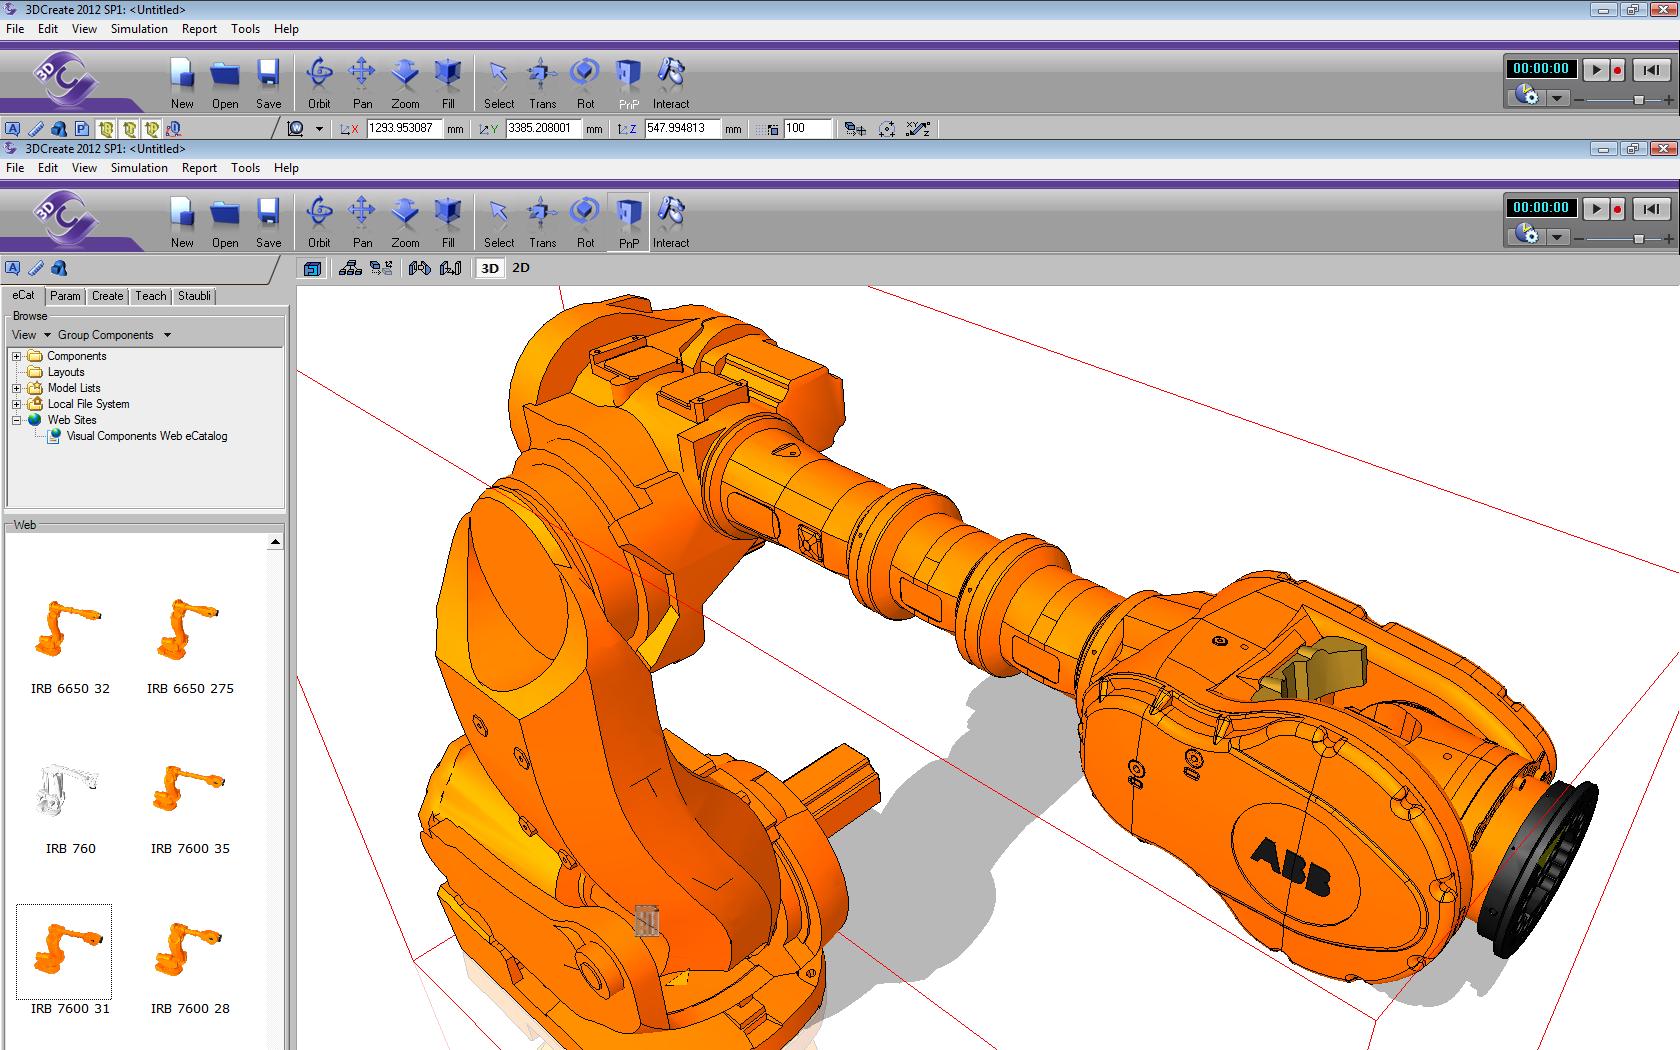Screen dimensions: 1680x1050
Task: Click Y coordinate field 3385.208001
Action: point(543,128)
